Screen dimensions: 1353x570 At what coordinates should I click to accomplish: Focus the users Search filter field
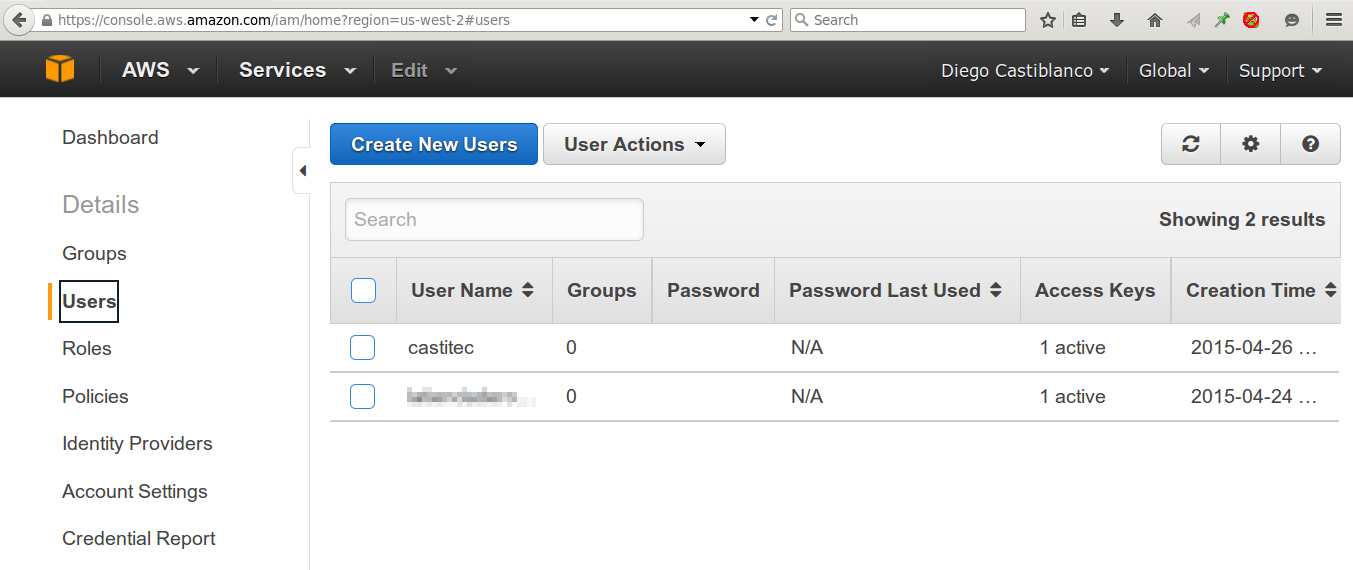[x=494, y=219]
